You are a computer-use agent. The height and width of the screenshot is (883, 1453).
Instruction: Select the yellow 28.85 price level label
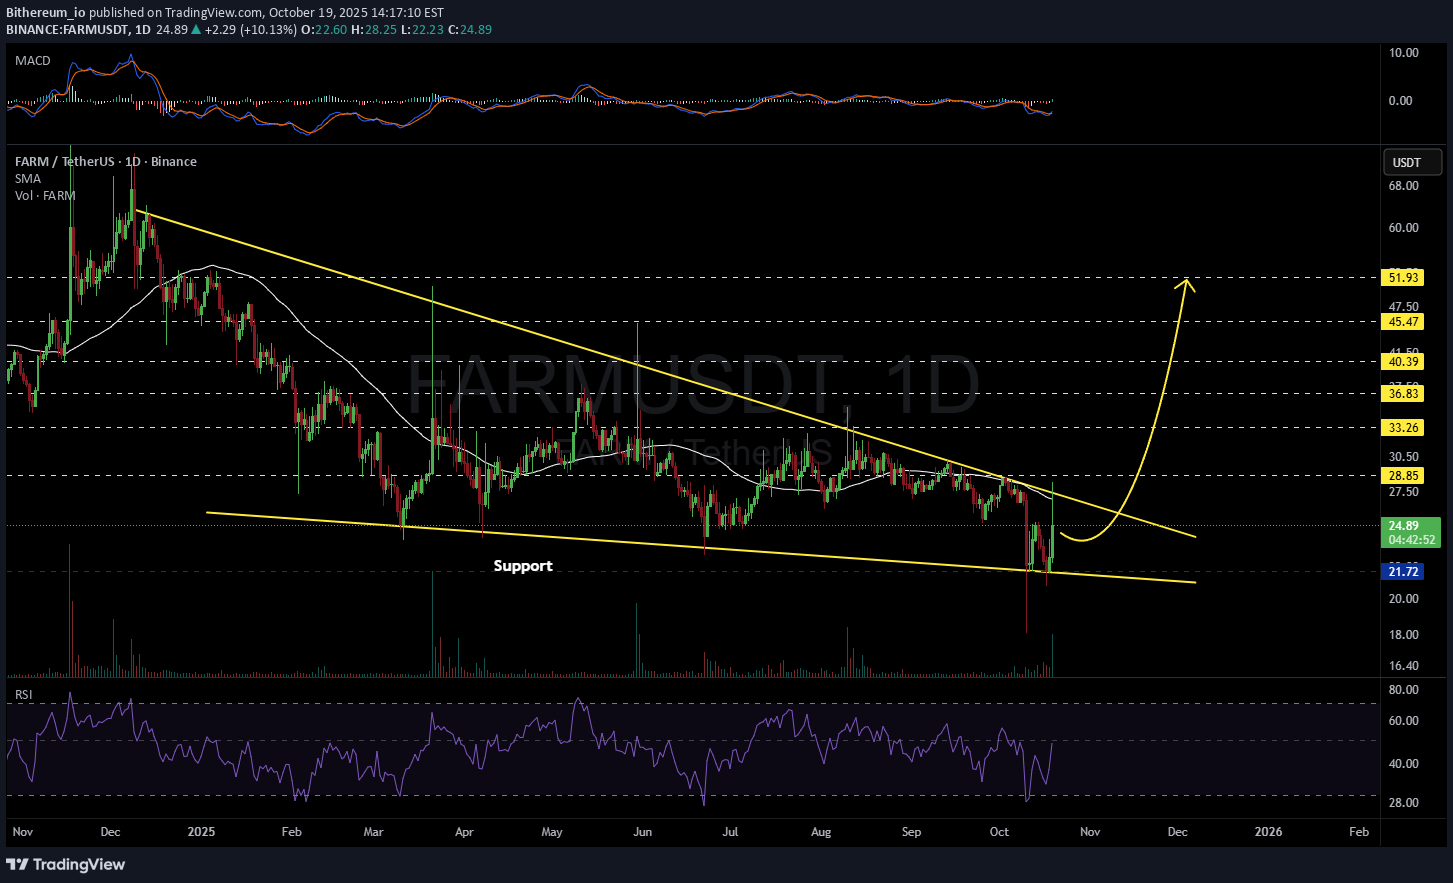pos(1403,476)
